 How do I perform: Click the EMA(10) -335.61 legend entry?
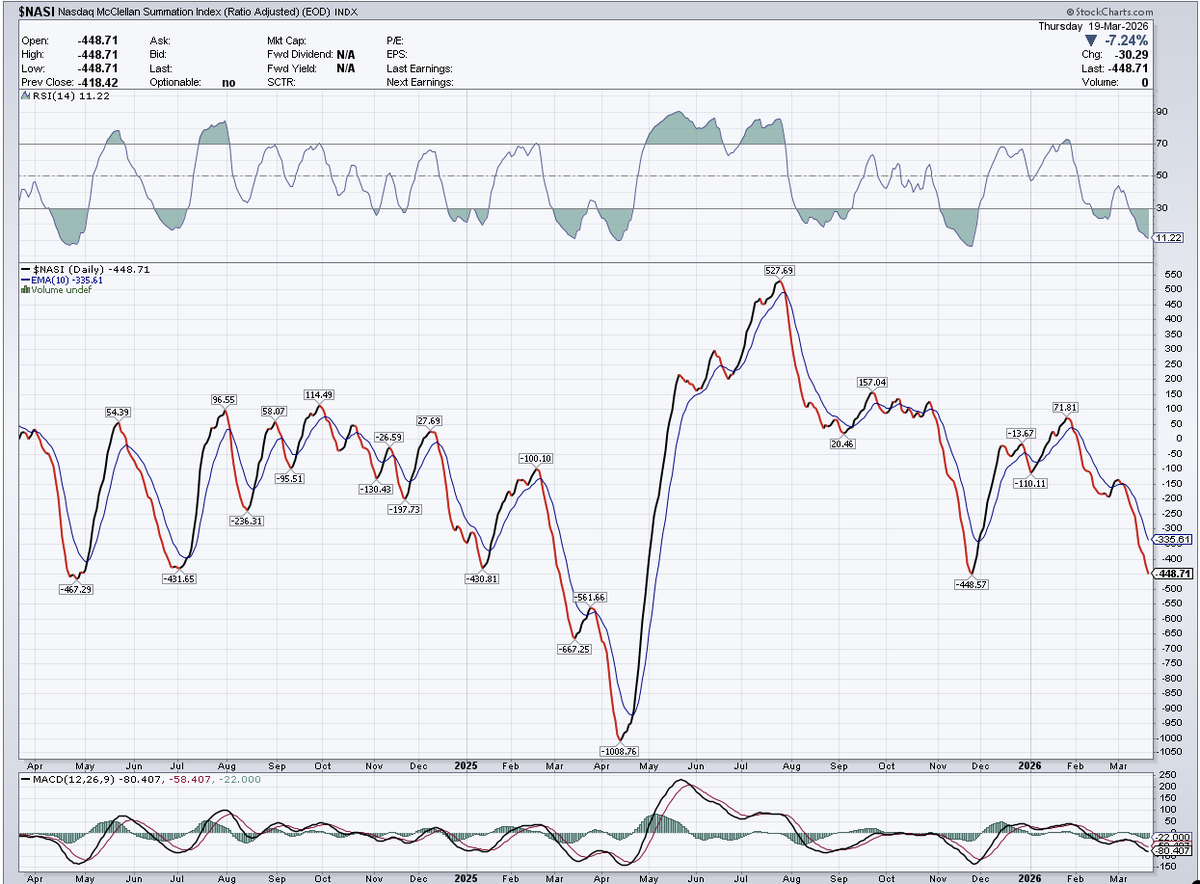tap(62, 281)
